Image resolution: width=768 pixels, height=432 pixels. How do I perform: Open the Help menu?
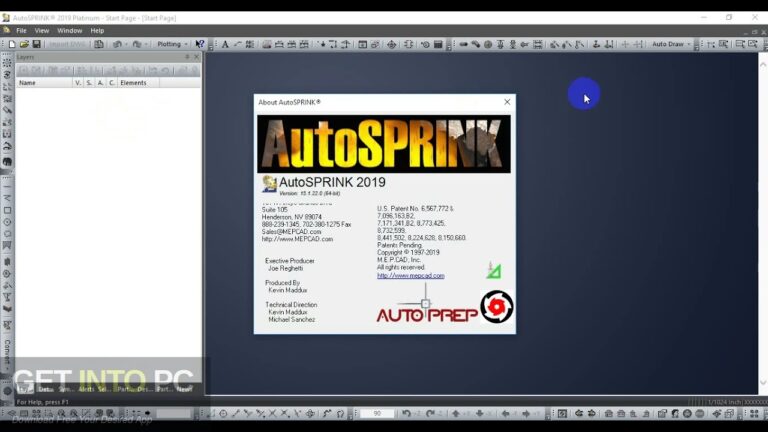(x=97, y=30)
